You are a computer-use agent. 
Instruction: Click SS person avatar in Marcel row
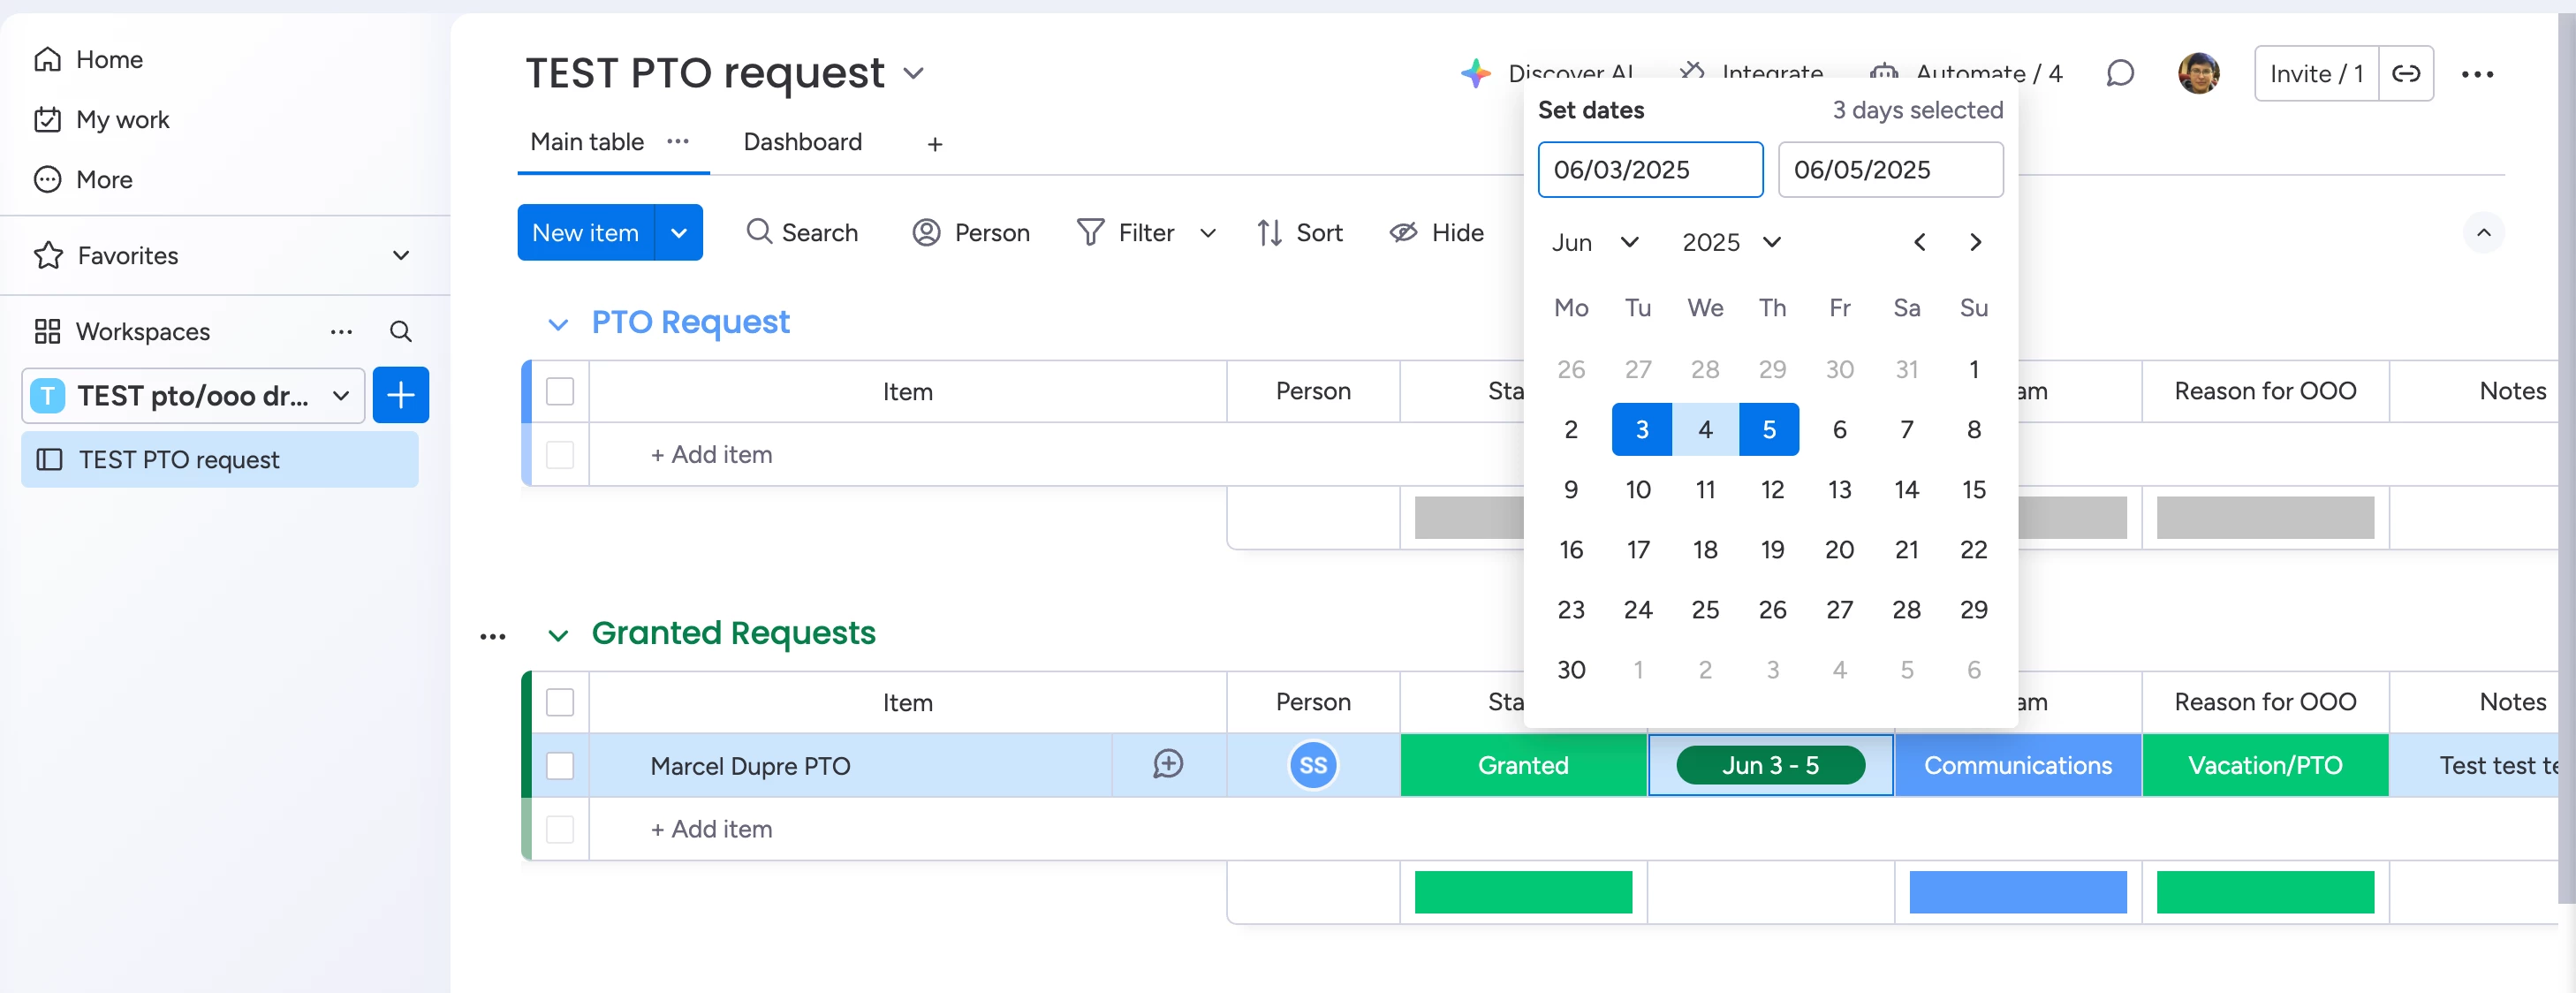1313,765
